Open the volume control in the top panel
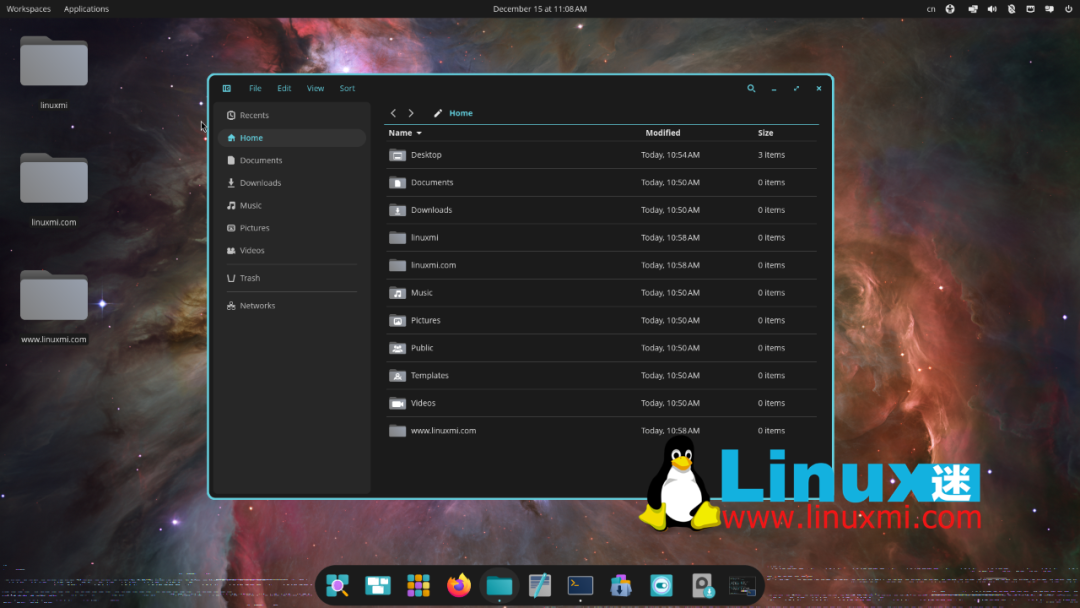 click(x=992, y=9)
